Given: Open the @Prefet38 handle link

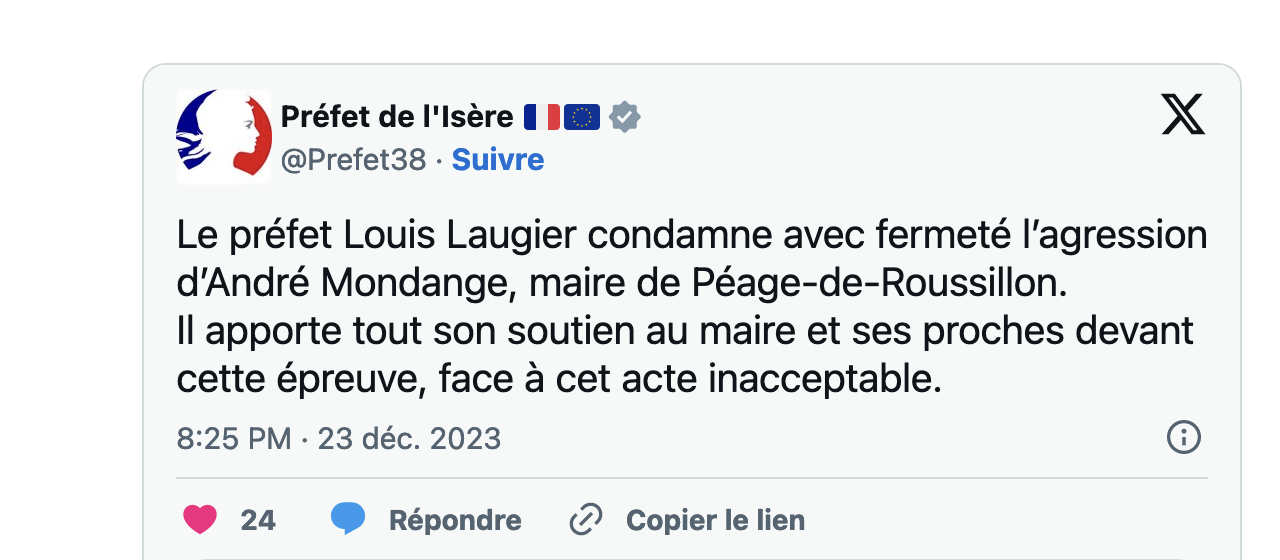Looking at the screenshot, I should click(354, 160).
